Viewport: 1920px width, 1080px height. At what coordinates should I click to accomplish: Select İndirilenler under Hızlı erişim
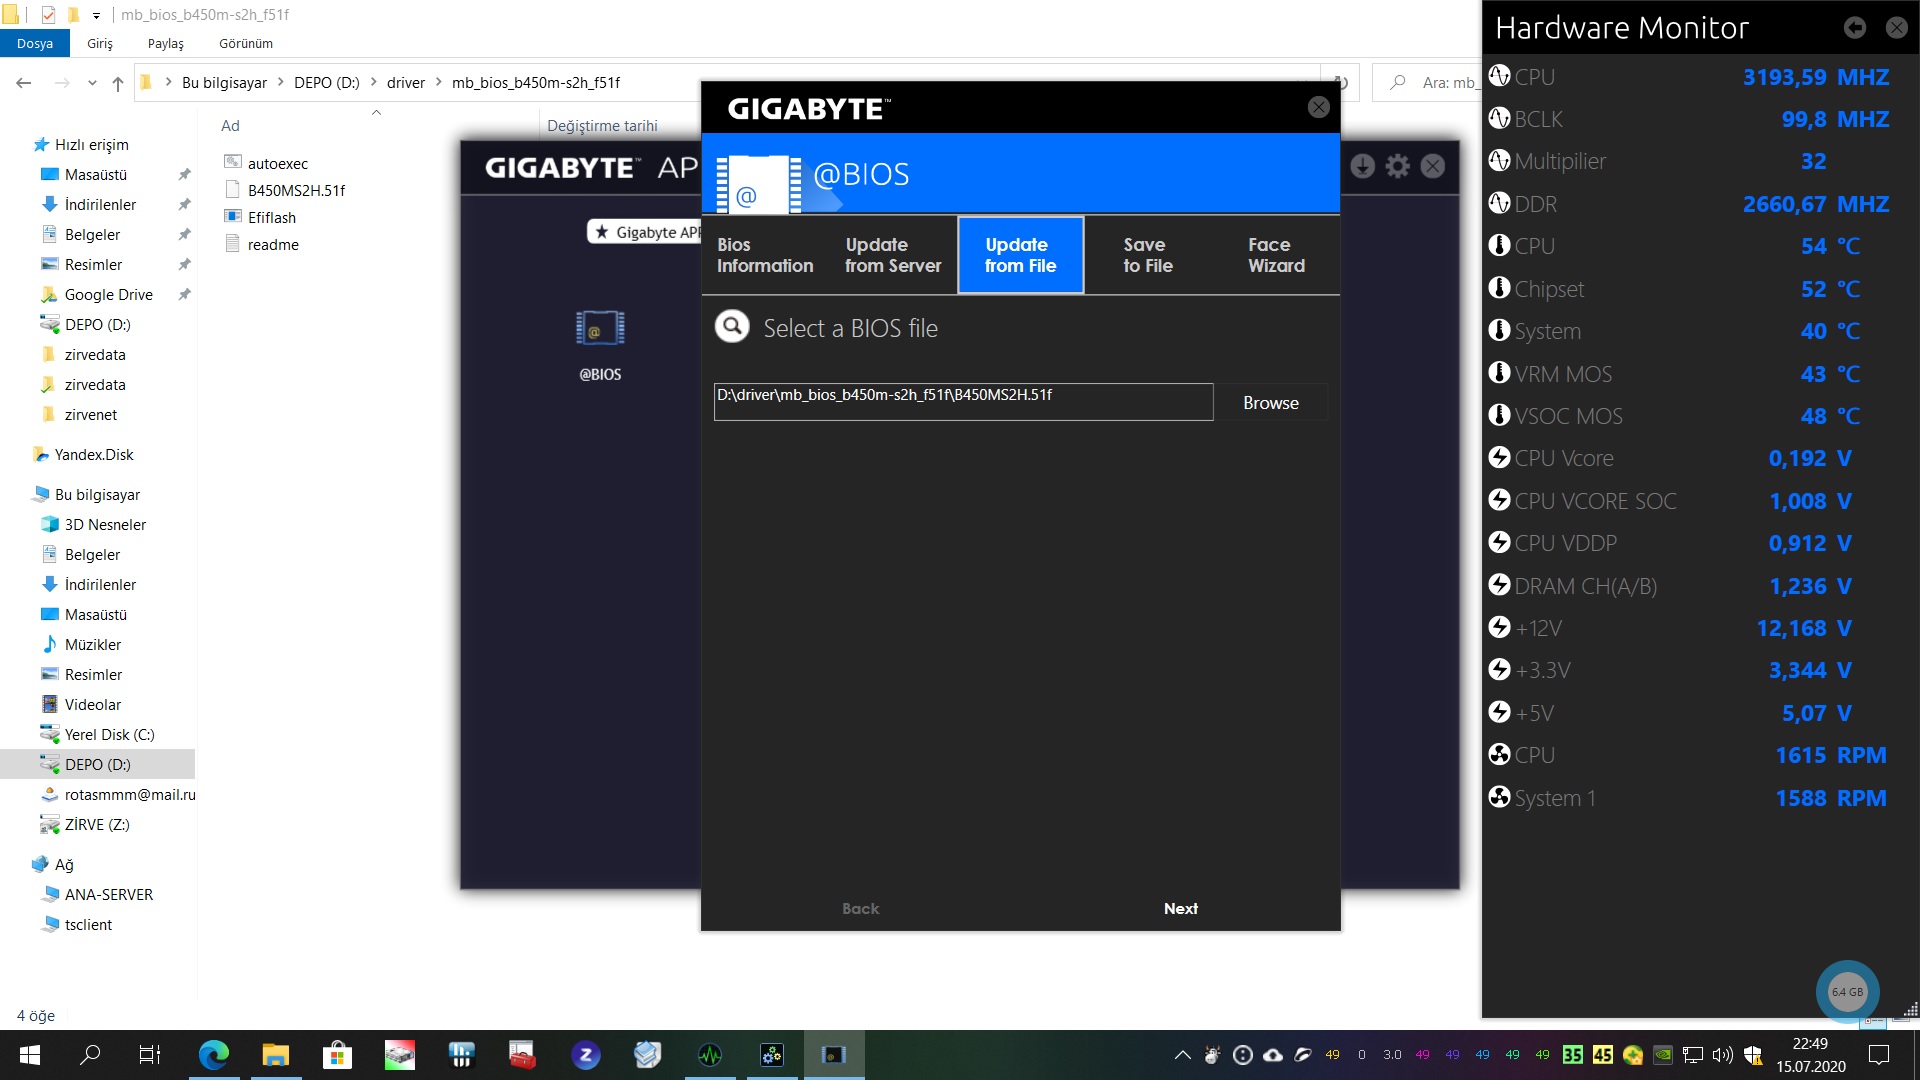point(100,204)
